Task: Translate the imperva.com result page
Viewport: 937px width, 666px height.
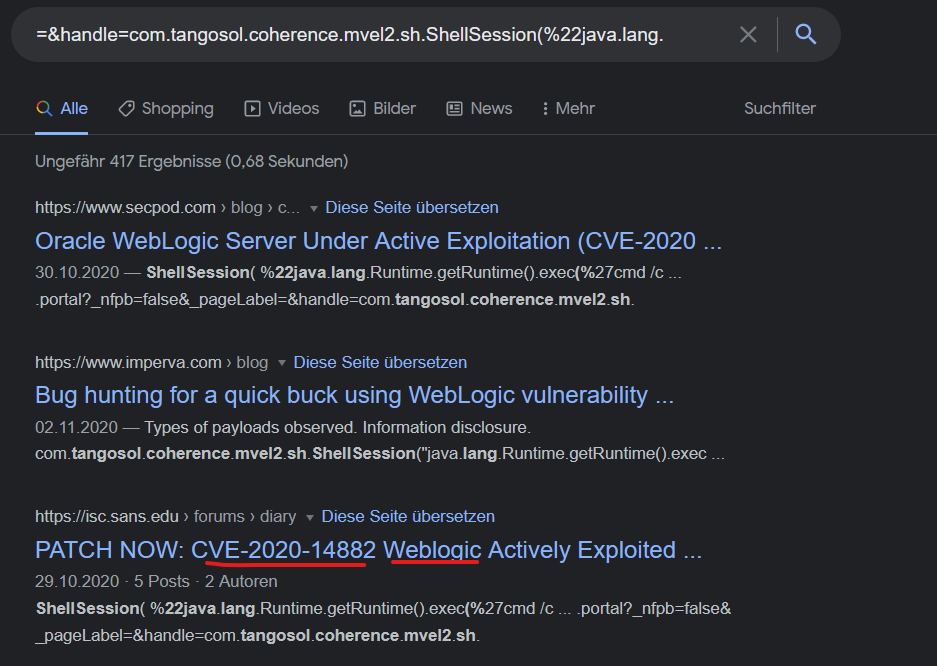Action: point(380,362)
